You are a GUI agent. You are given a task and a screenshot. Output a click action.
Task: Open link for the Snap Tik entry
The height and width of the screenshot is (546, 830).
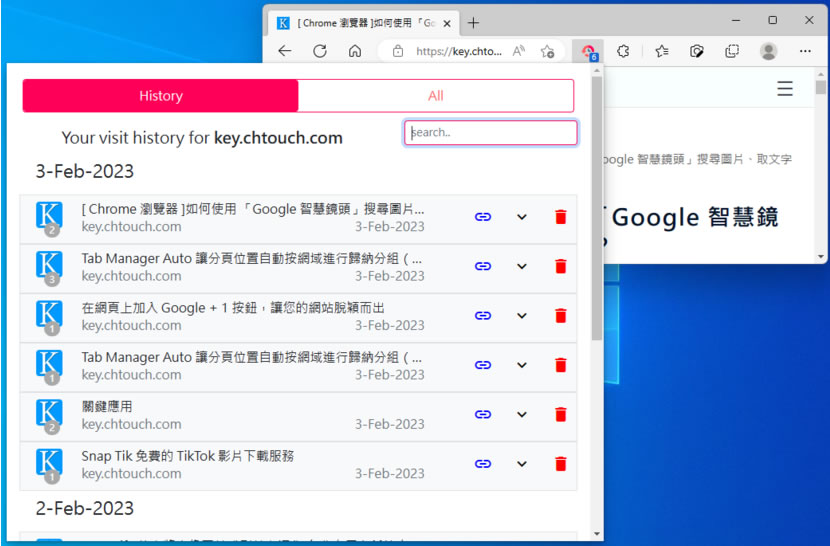coord(483,464)
